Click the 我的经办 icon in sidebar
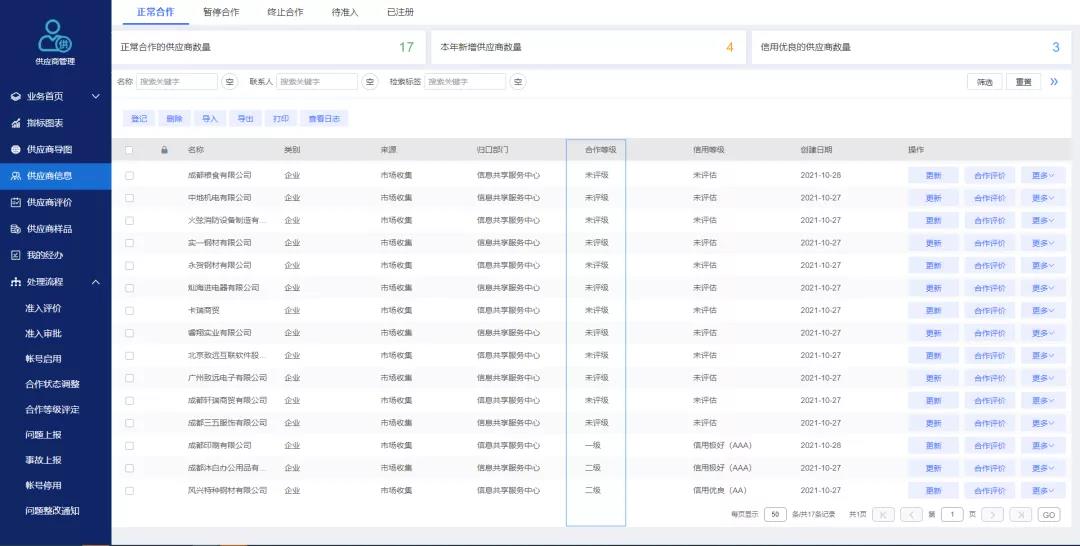 (16, 255)
